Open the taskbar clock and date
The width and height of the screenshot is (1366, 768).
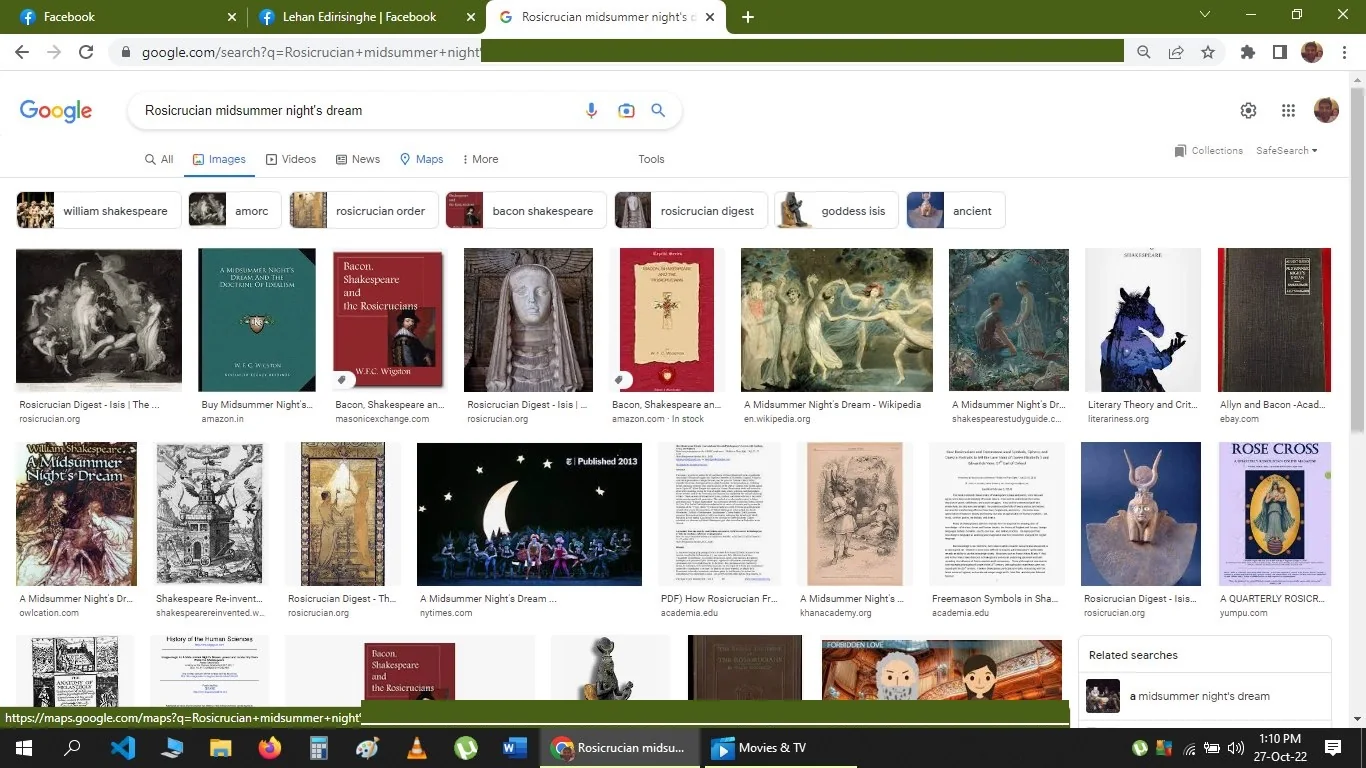click(1281, 748)
